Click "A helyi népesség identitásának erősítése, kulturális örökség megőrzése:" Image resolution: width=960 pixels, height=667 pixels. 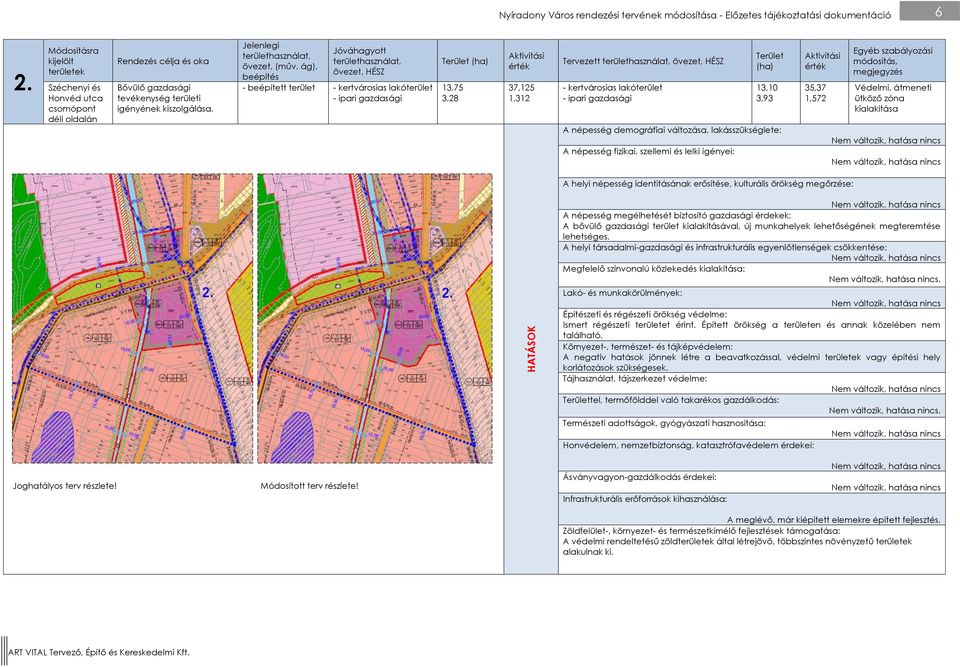708,184
